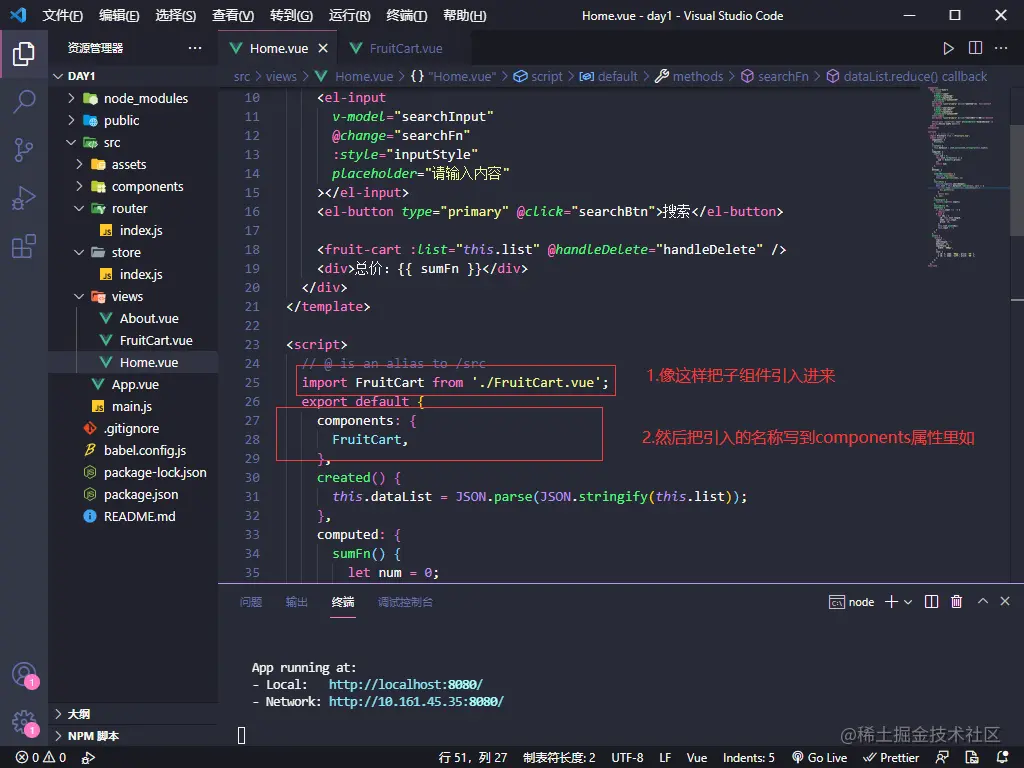Click the notifications bell icon
The height and width of the screenshot is (768, 1024).
click(1002, 758)
